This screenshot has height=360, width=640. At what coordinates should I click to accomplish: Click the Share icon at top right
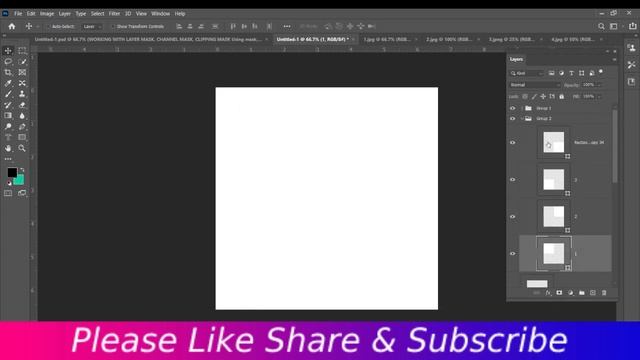(633, 26)
